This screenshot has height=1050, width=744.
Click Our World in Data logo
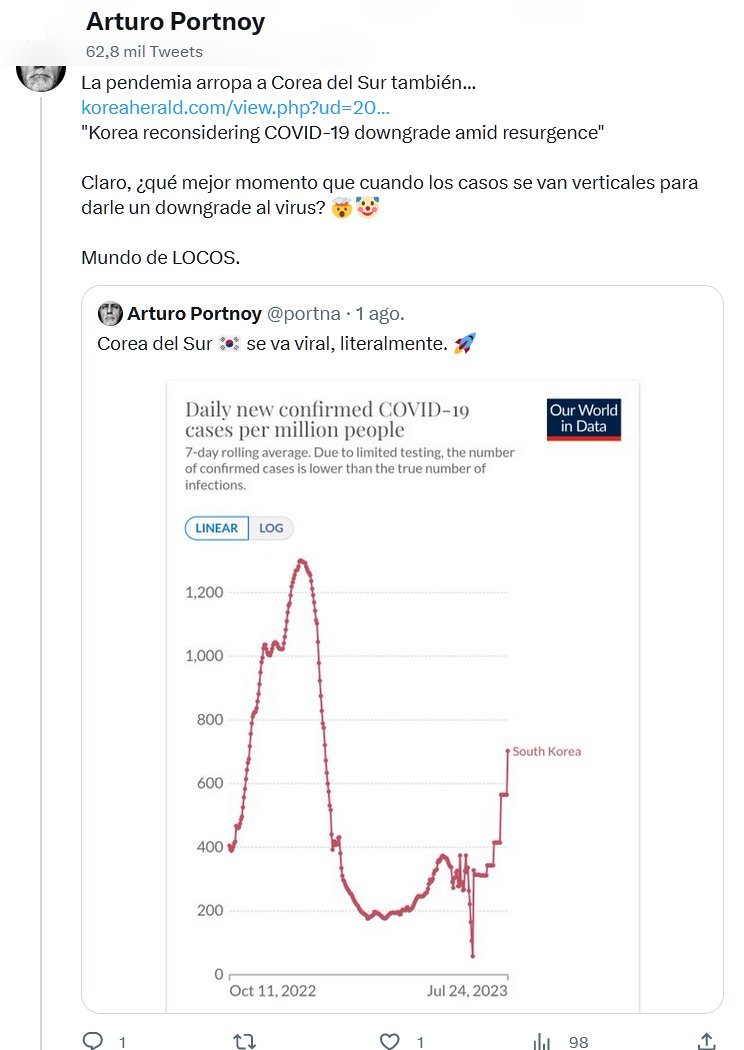click(584, 419)
